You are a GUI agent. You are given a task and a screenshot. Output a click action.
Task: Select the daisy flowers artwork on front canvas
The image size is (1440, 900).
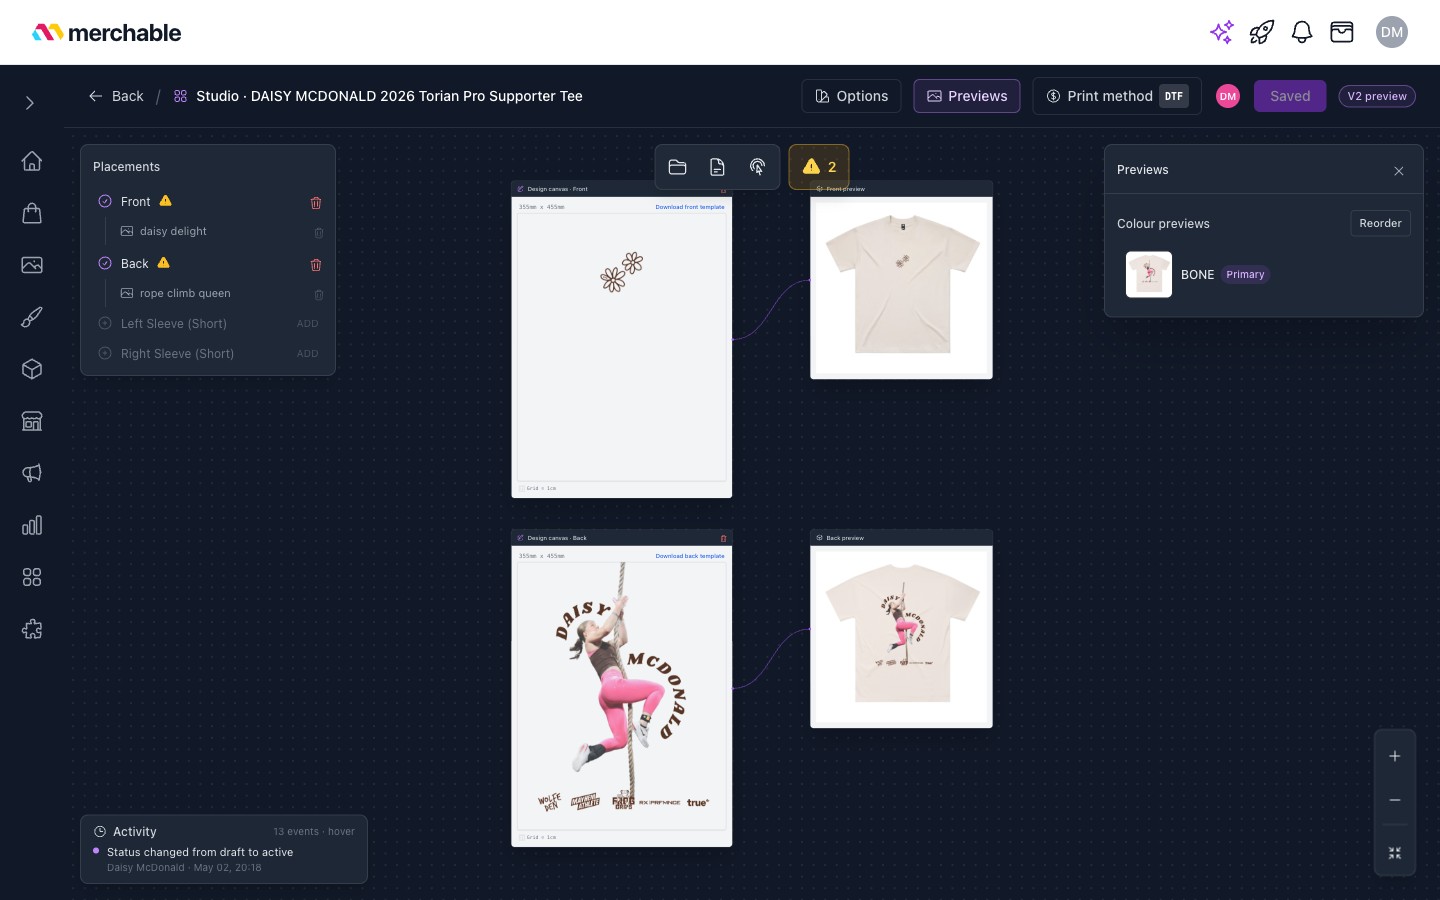[x=622, y=272]
